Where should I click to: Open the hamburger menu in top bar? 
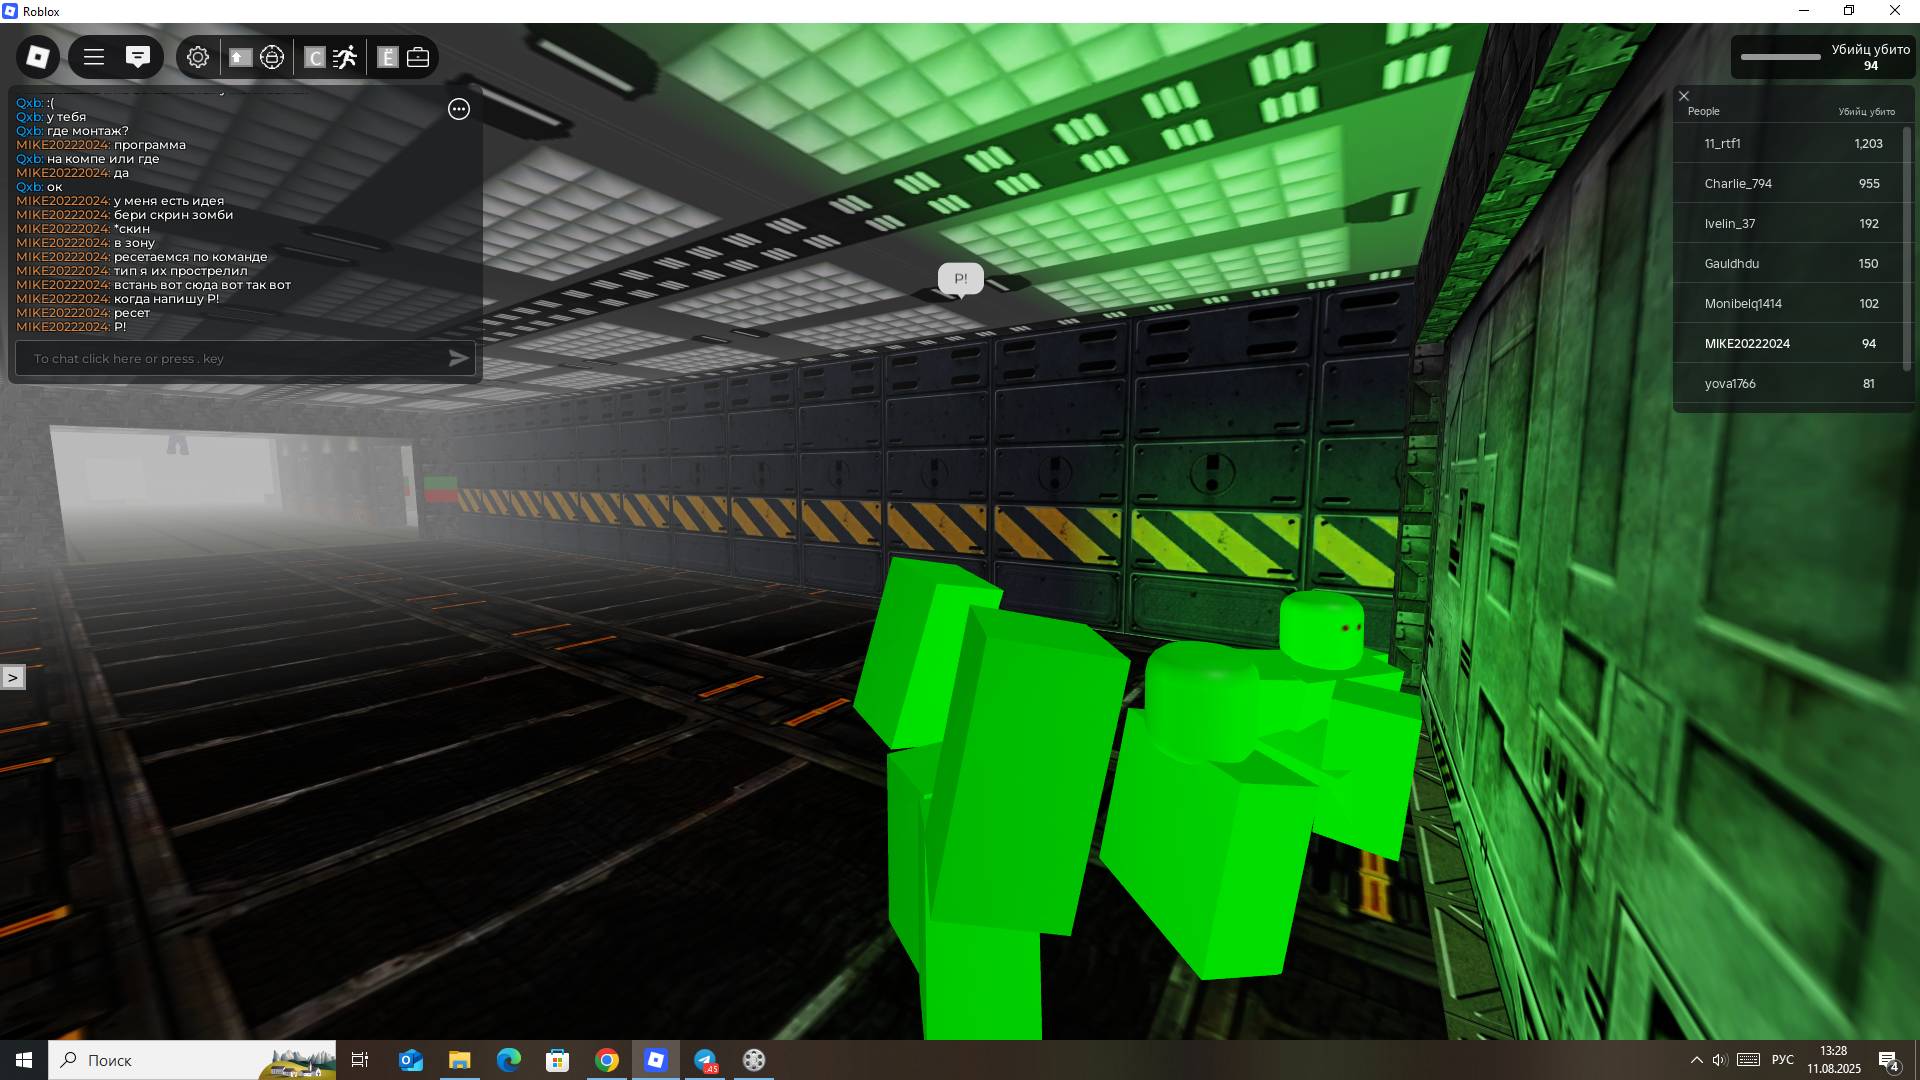point(94,57)
